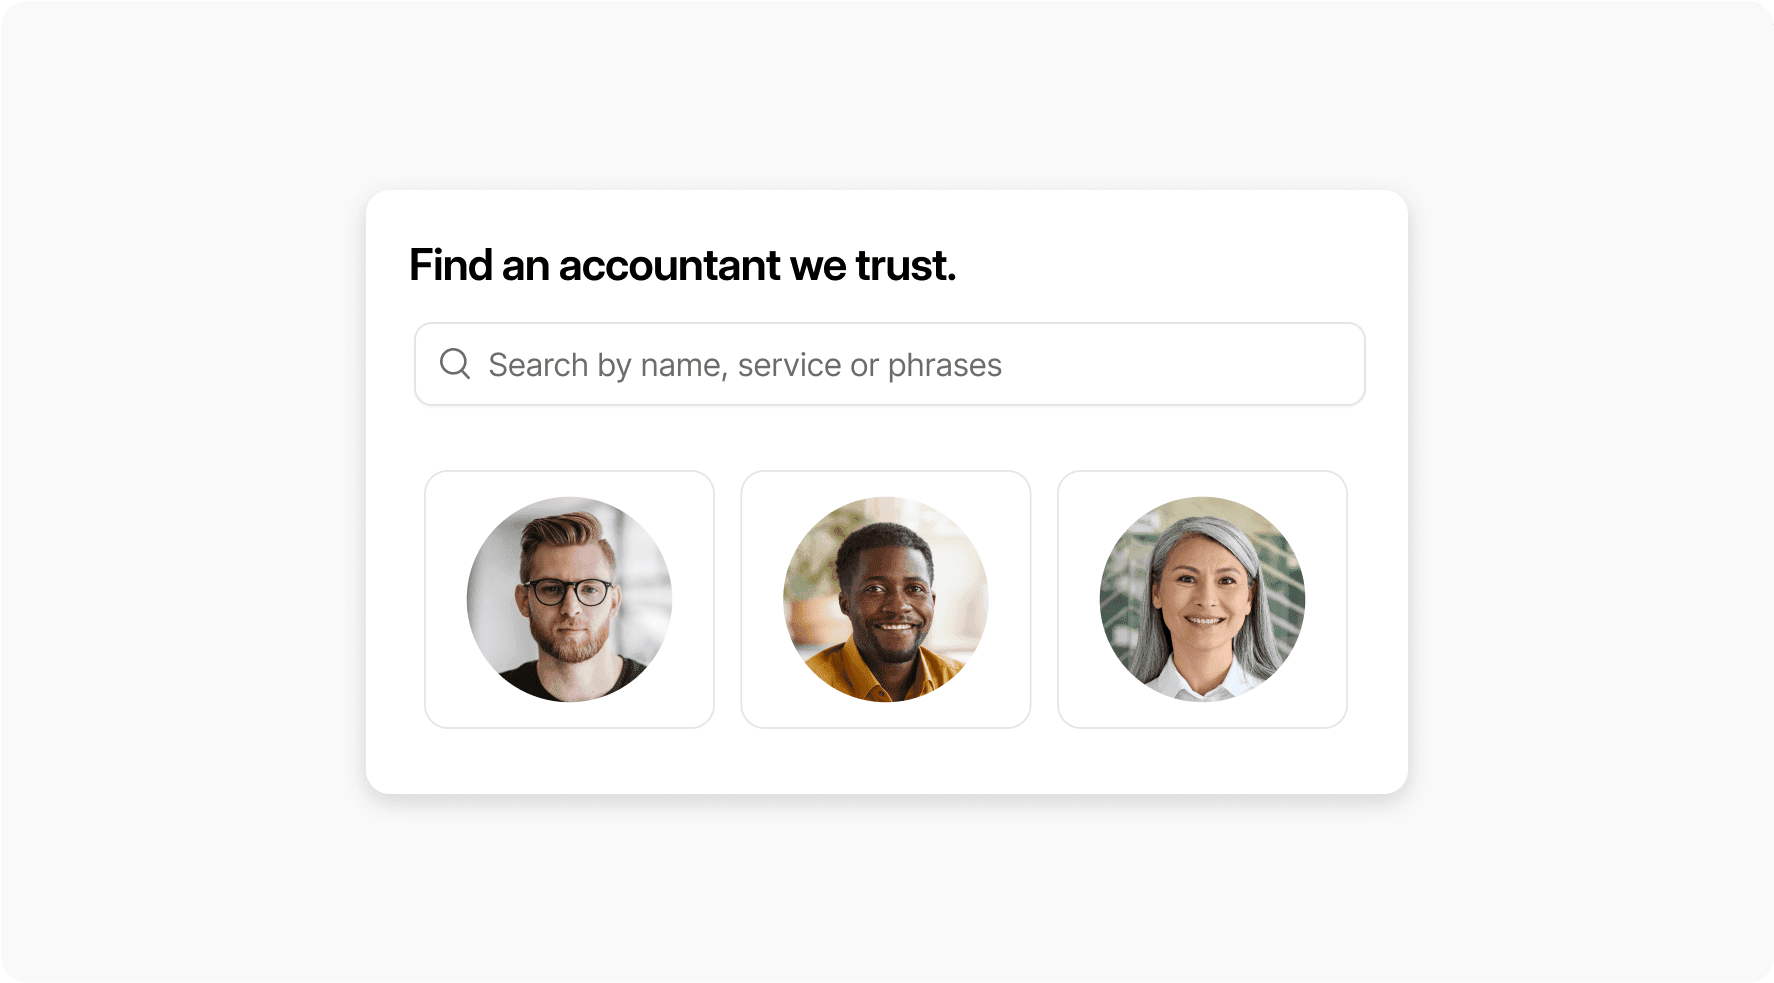Click the 'Find an accountant we trust' heading
Viewport: 1774px width, 983px height.
[683, 264]
